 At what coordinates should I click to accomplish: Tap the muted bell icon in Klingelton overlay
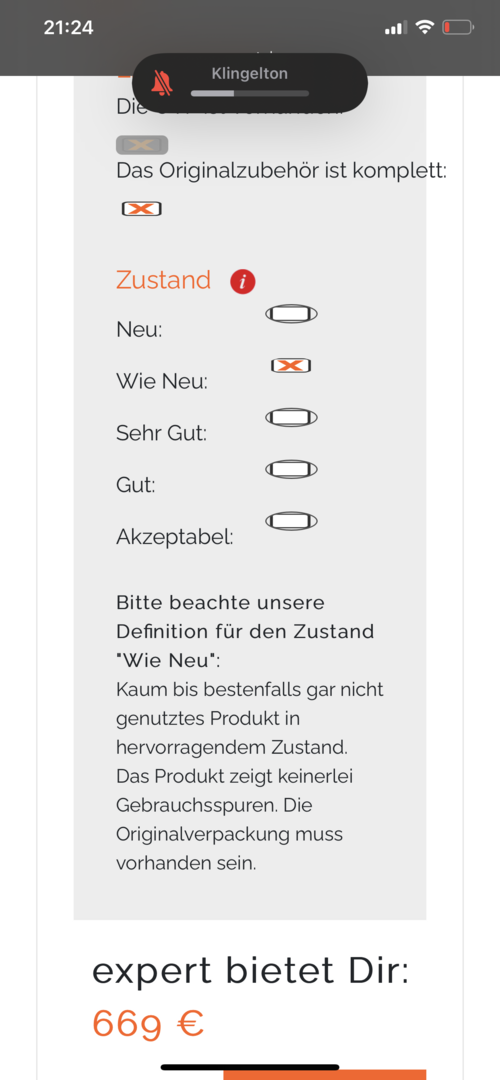[x=162, y=84]
